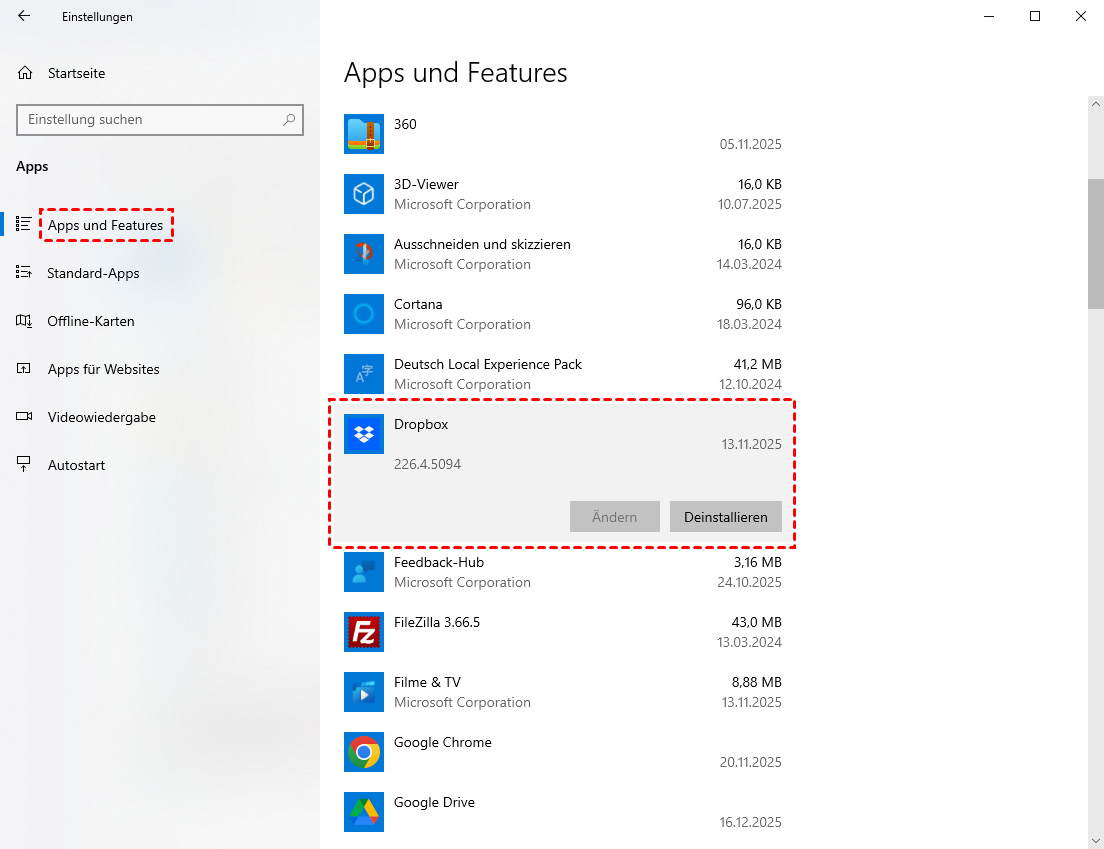Screen dimensions: 1104x849
Task: Click the Dropbox app name
Action: [x=421, y=424]
